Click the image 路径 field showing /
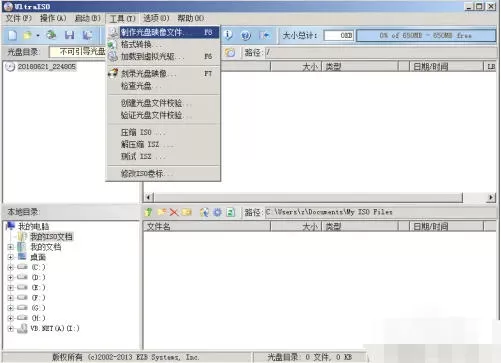The height and width of the screenshot is (363, 501). pyautogui.click(x=381, y=52)
